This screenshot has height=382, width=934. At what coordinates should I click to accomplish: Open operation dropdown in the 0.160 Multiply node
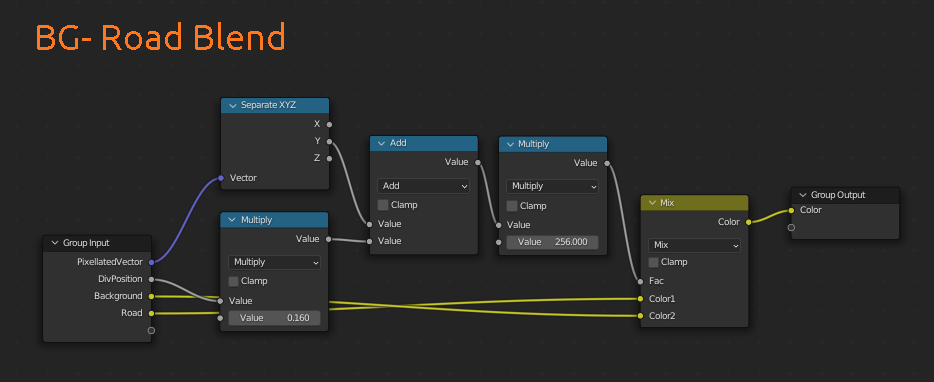tap(275, 262)
